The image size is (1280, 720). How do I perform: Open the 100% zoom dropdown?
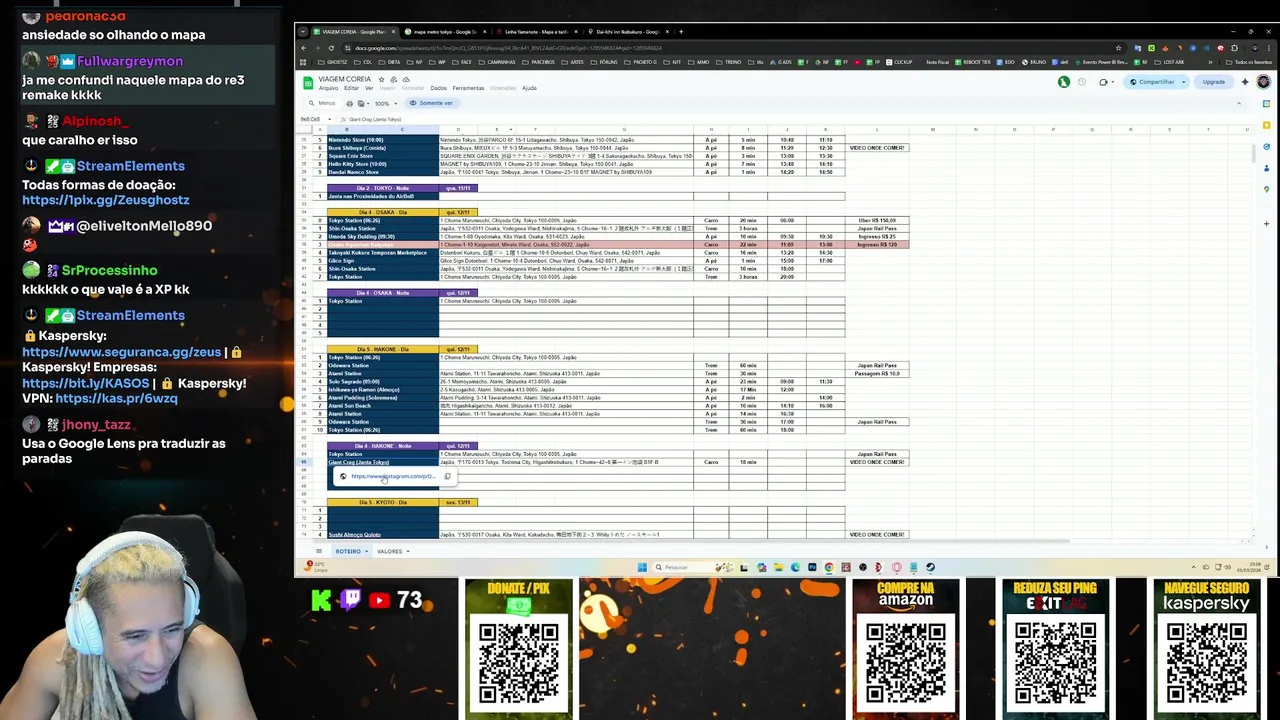tap(385, 103)
